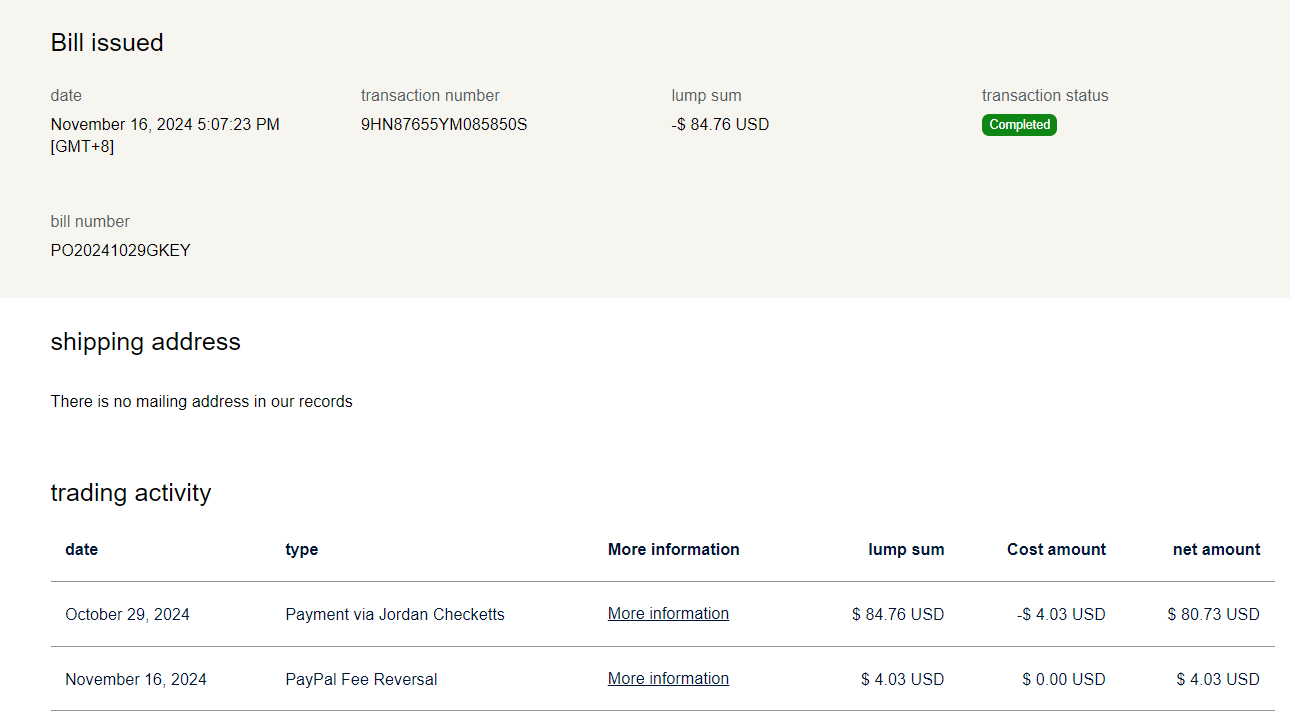Click the Cost amount column header
This screenshot has width=1290, height=711.
coord(1056,549)
